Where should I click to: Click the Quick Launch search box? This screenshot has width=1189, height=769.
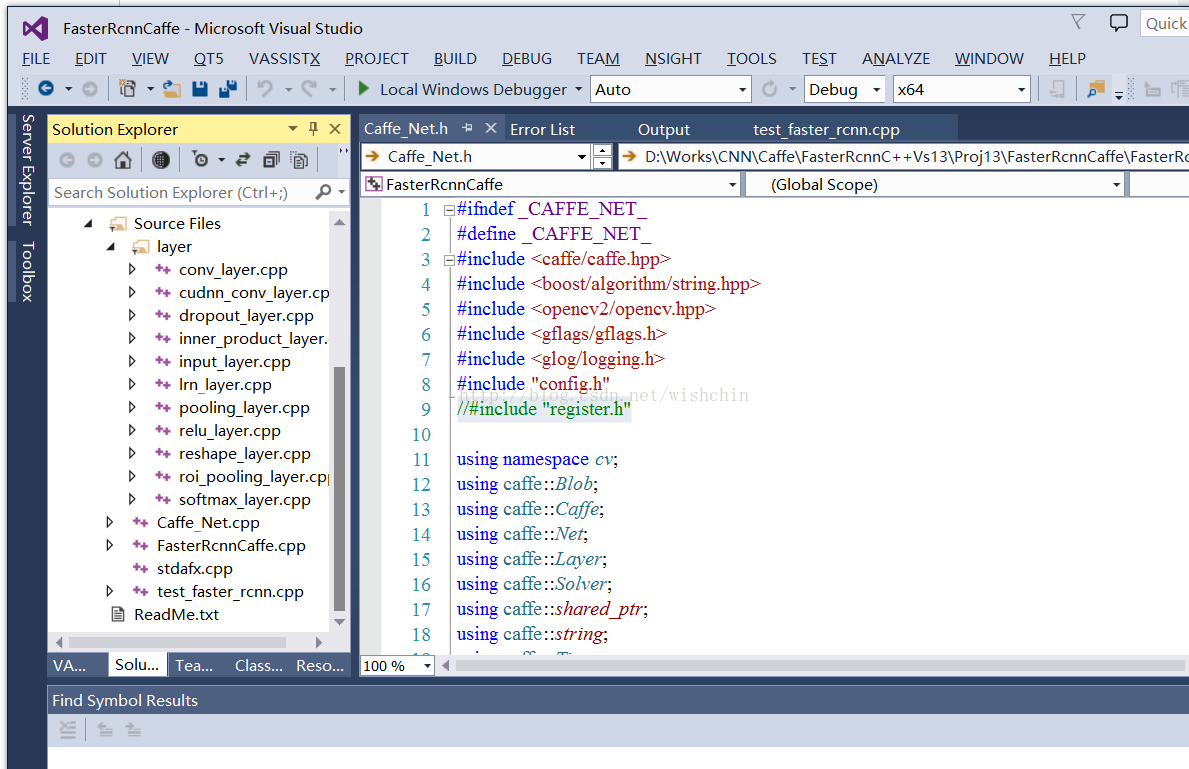pyautogui.click(x=1165, y=23)
